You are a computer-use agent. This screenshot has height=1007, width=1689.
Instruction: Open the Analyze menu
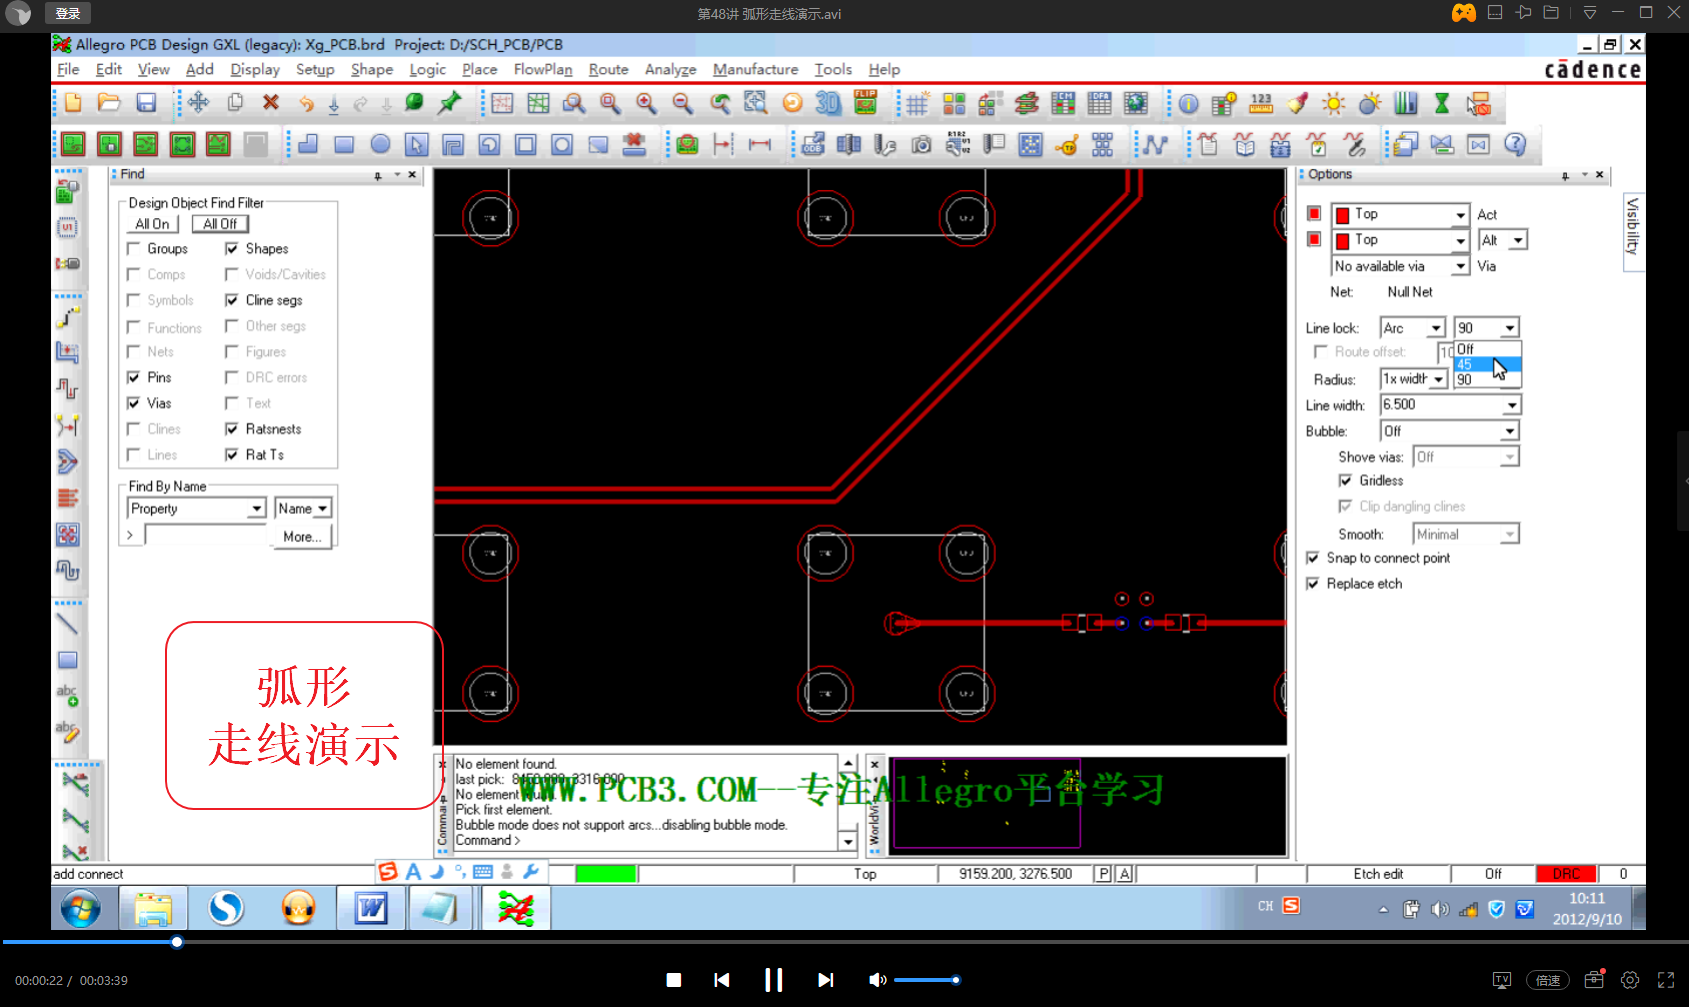[670, 69]
